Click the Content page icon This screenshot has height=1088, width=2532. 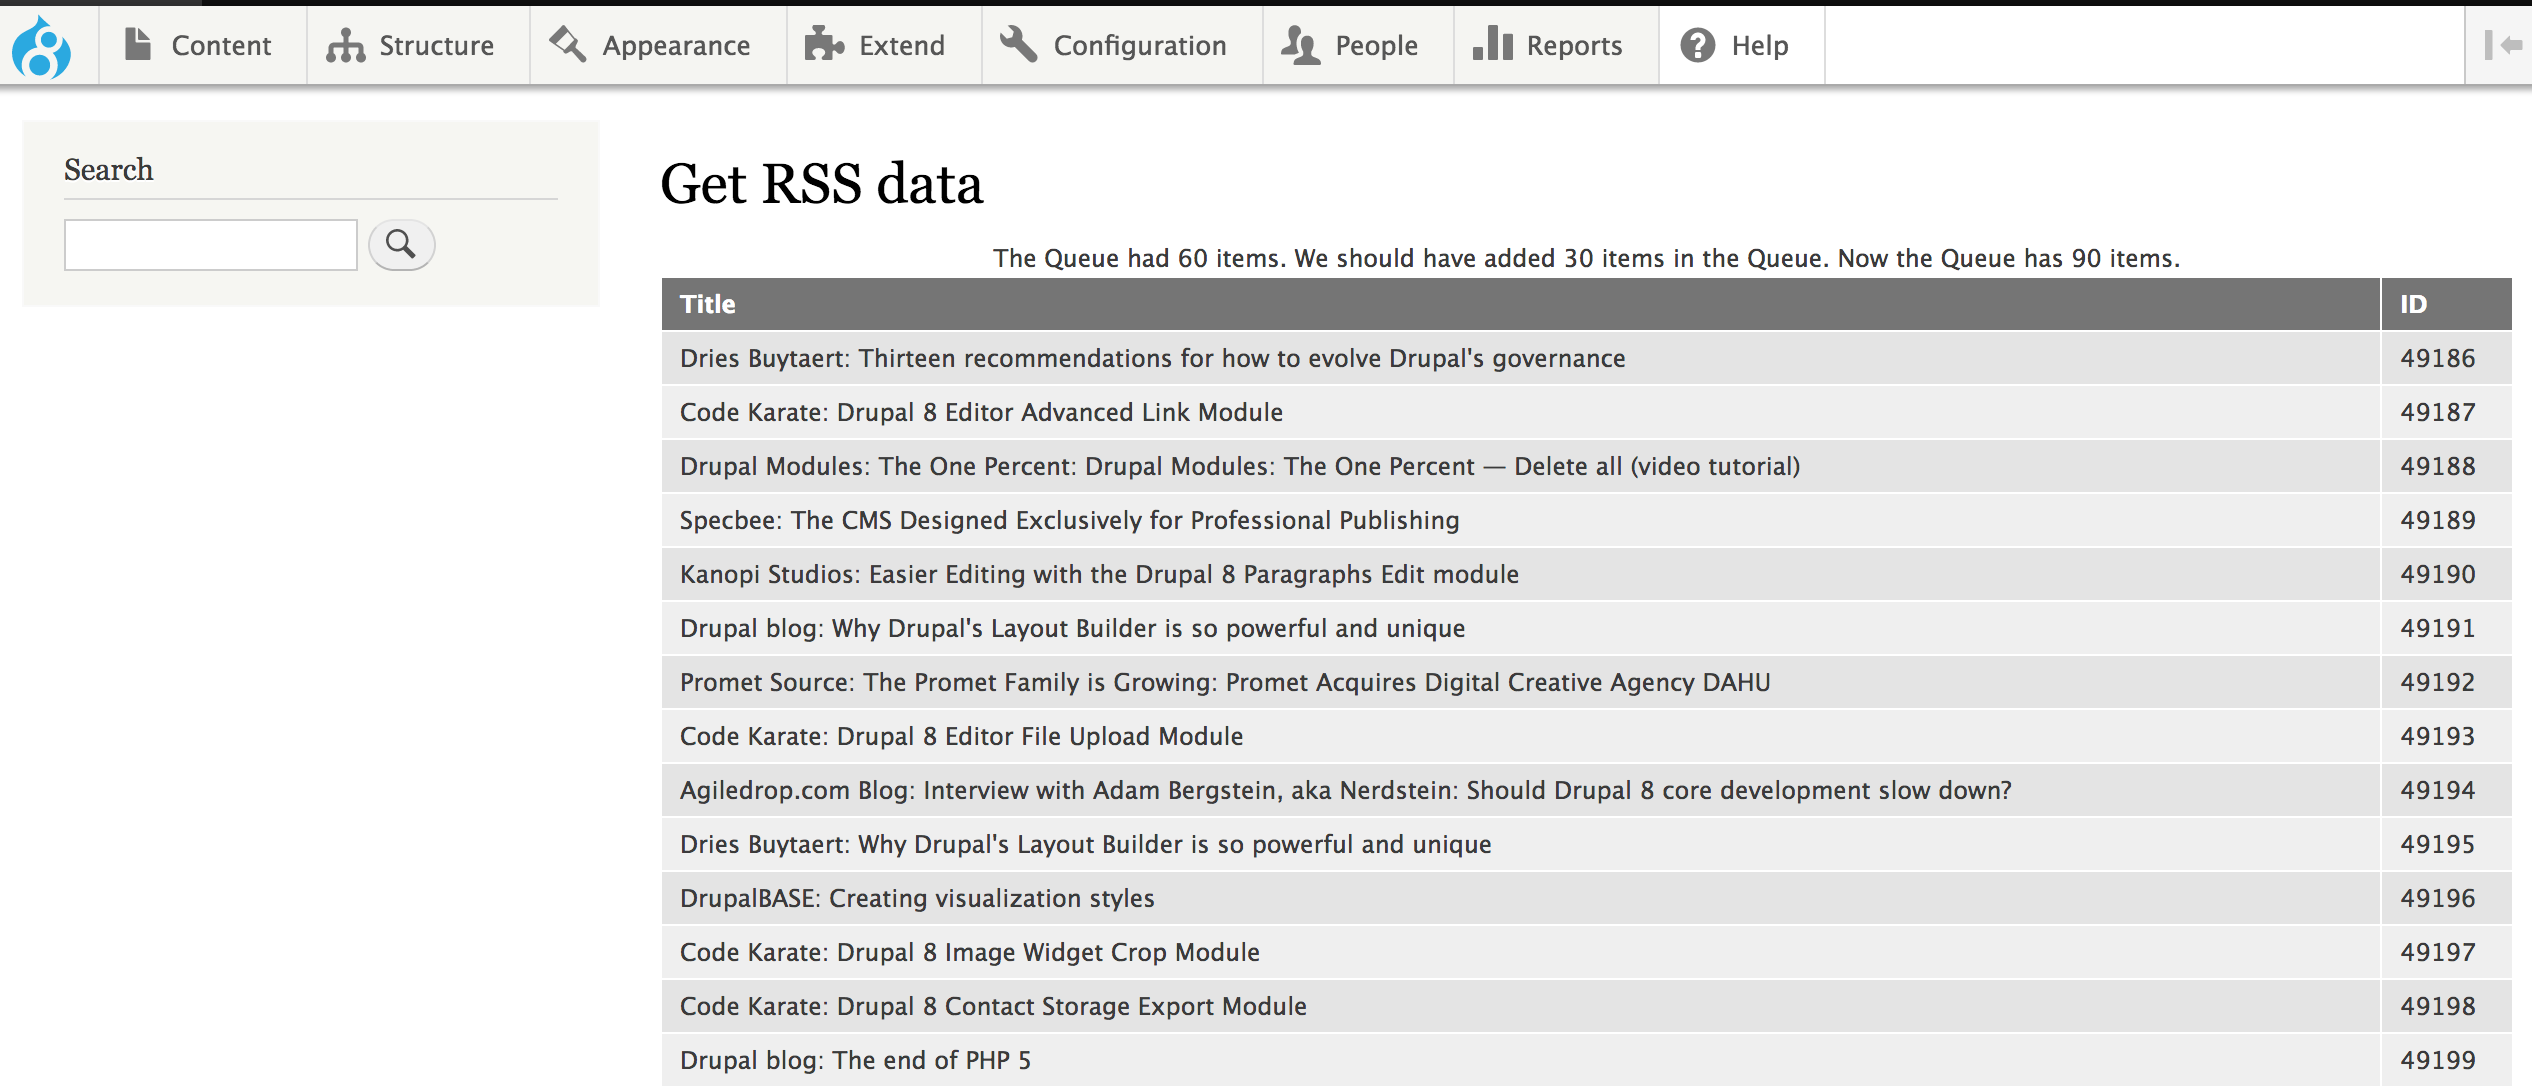tap(138, 45)
